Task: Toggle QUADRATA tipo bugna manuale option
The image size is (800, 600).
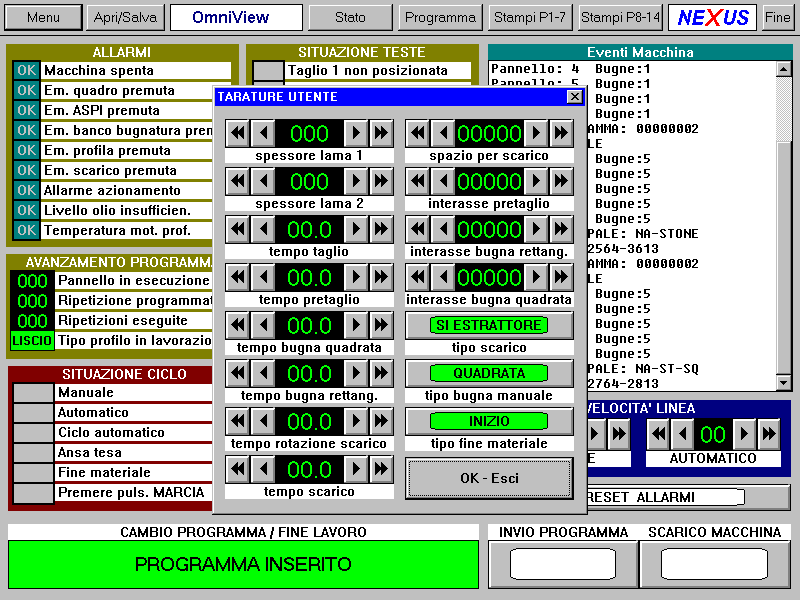Action: click(489, 373)
